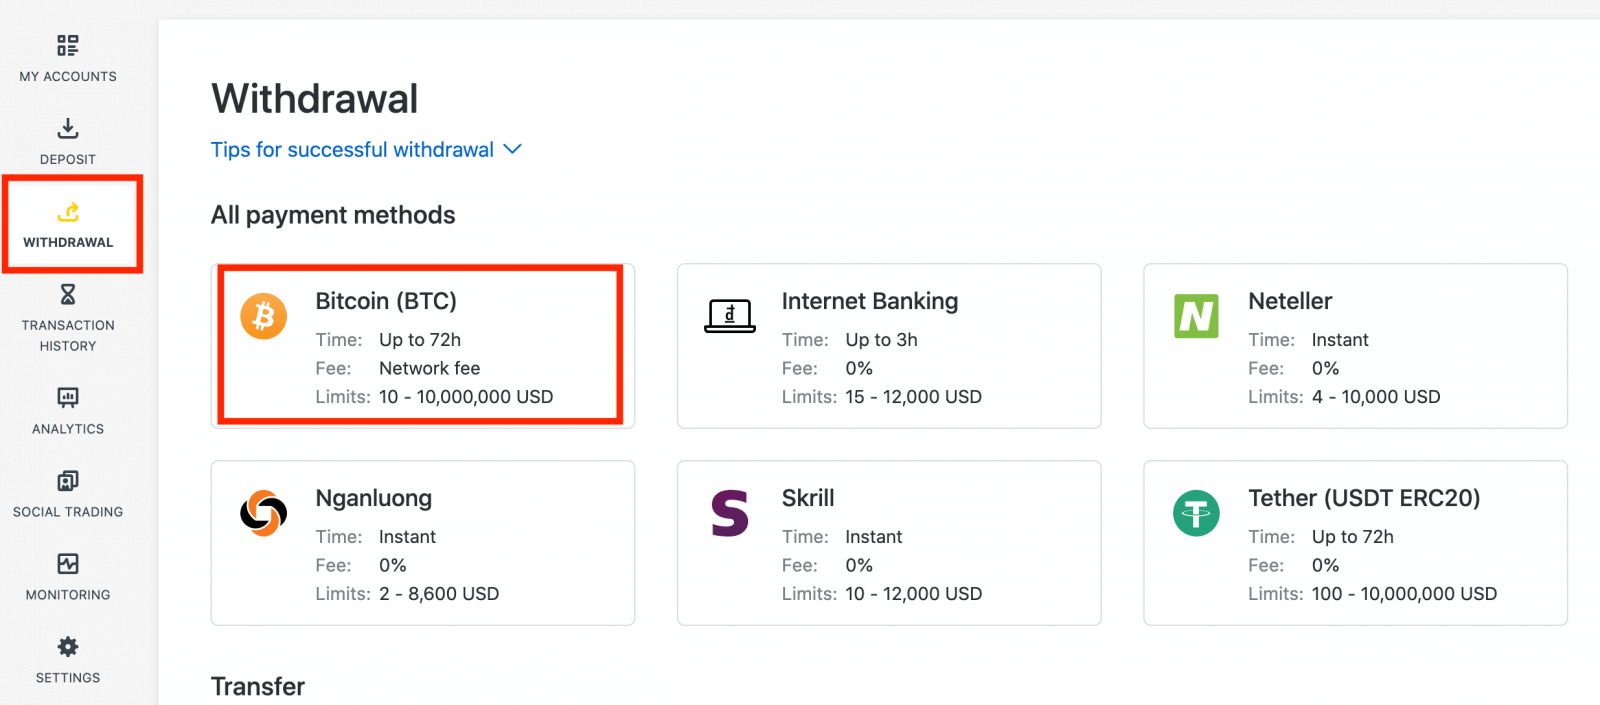Image resolution: width=1600 pixels, height=705 pixels.
Task: Click the highlighted Withdrawal icon
Action: 67,211
